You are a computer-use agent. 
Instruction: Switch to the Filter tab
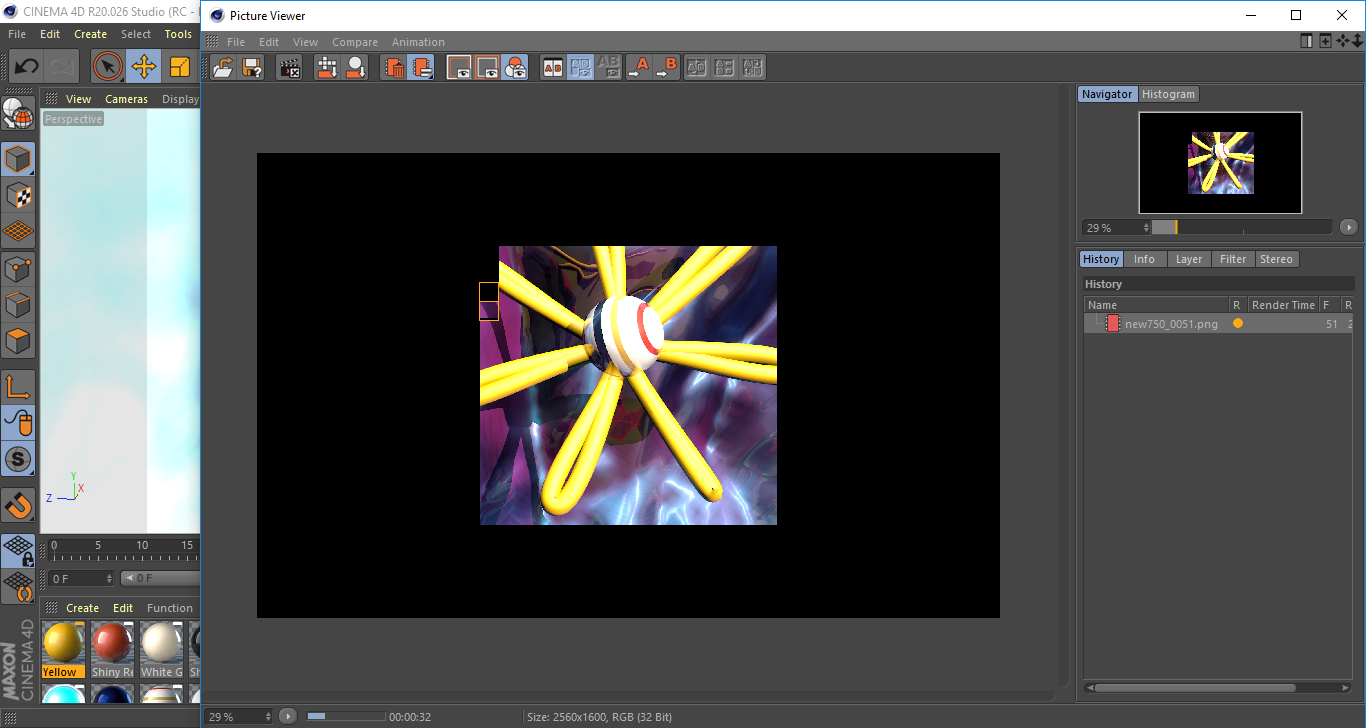pyautogui.click(x=1233, y=258)
